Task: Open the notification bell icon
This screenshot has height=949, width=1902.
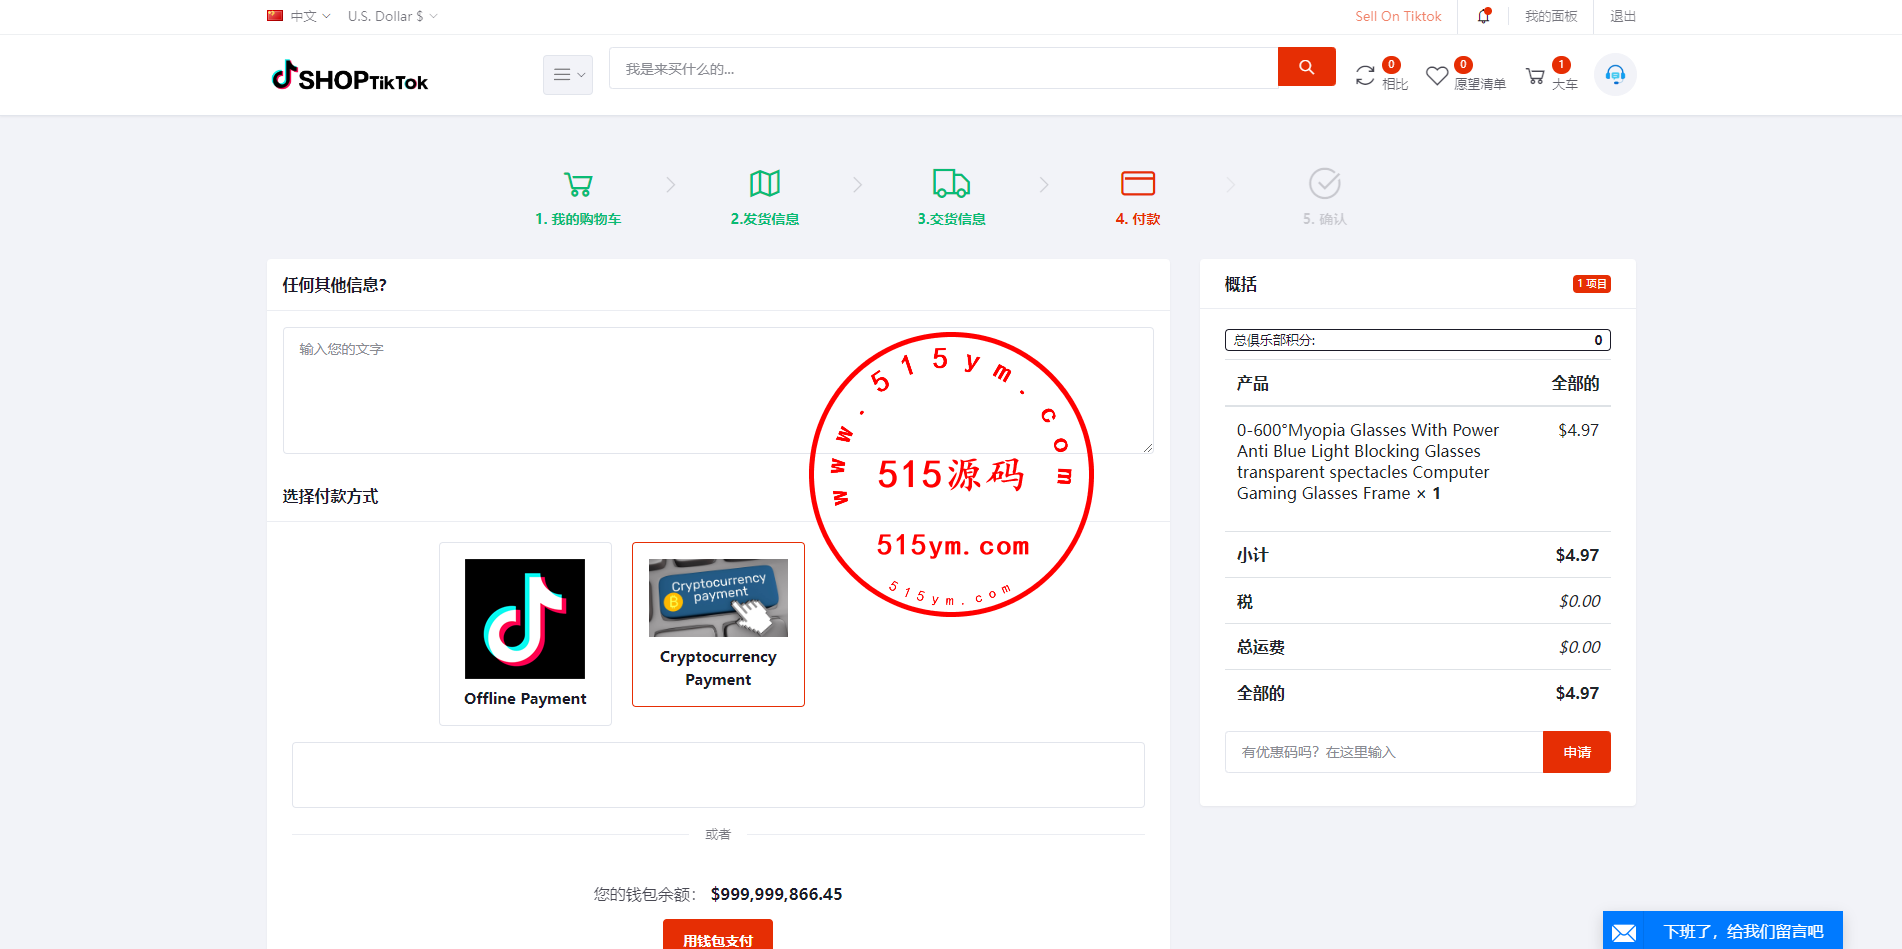Action: click(1484, 16)
